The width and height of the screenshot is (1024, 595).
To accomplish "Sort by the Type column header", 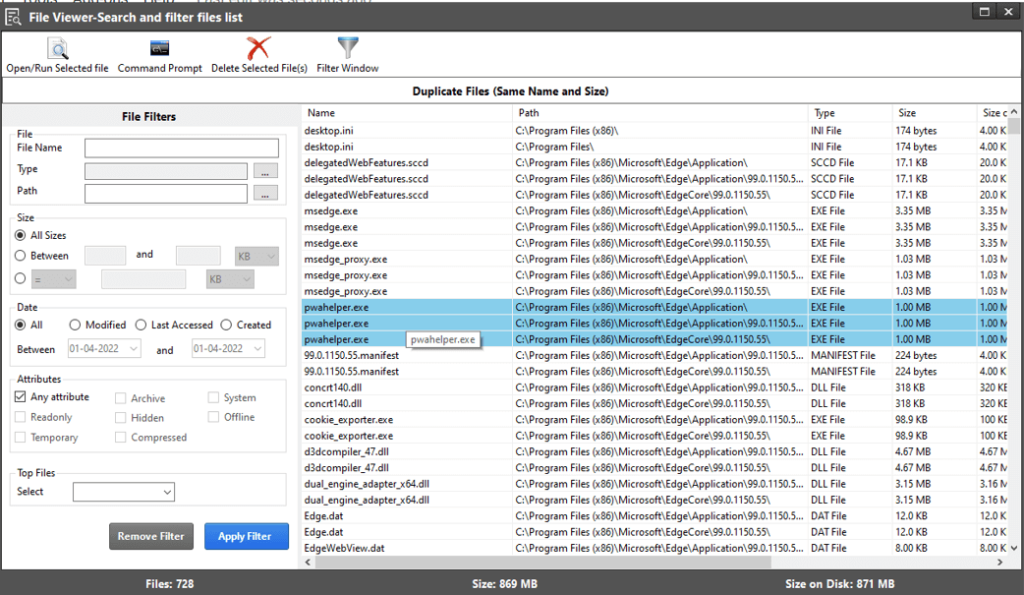I will click(850, 113).
